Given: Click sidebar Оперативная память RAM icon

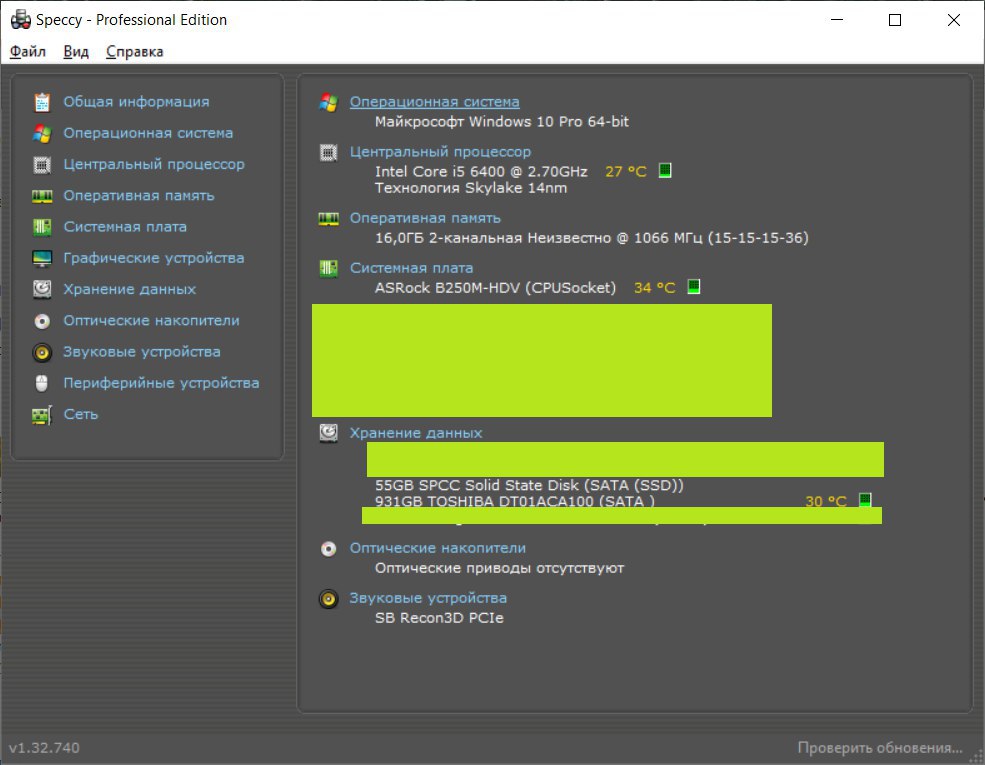Looking at the screenshot, I should pos(42,196).
